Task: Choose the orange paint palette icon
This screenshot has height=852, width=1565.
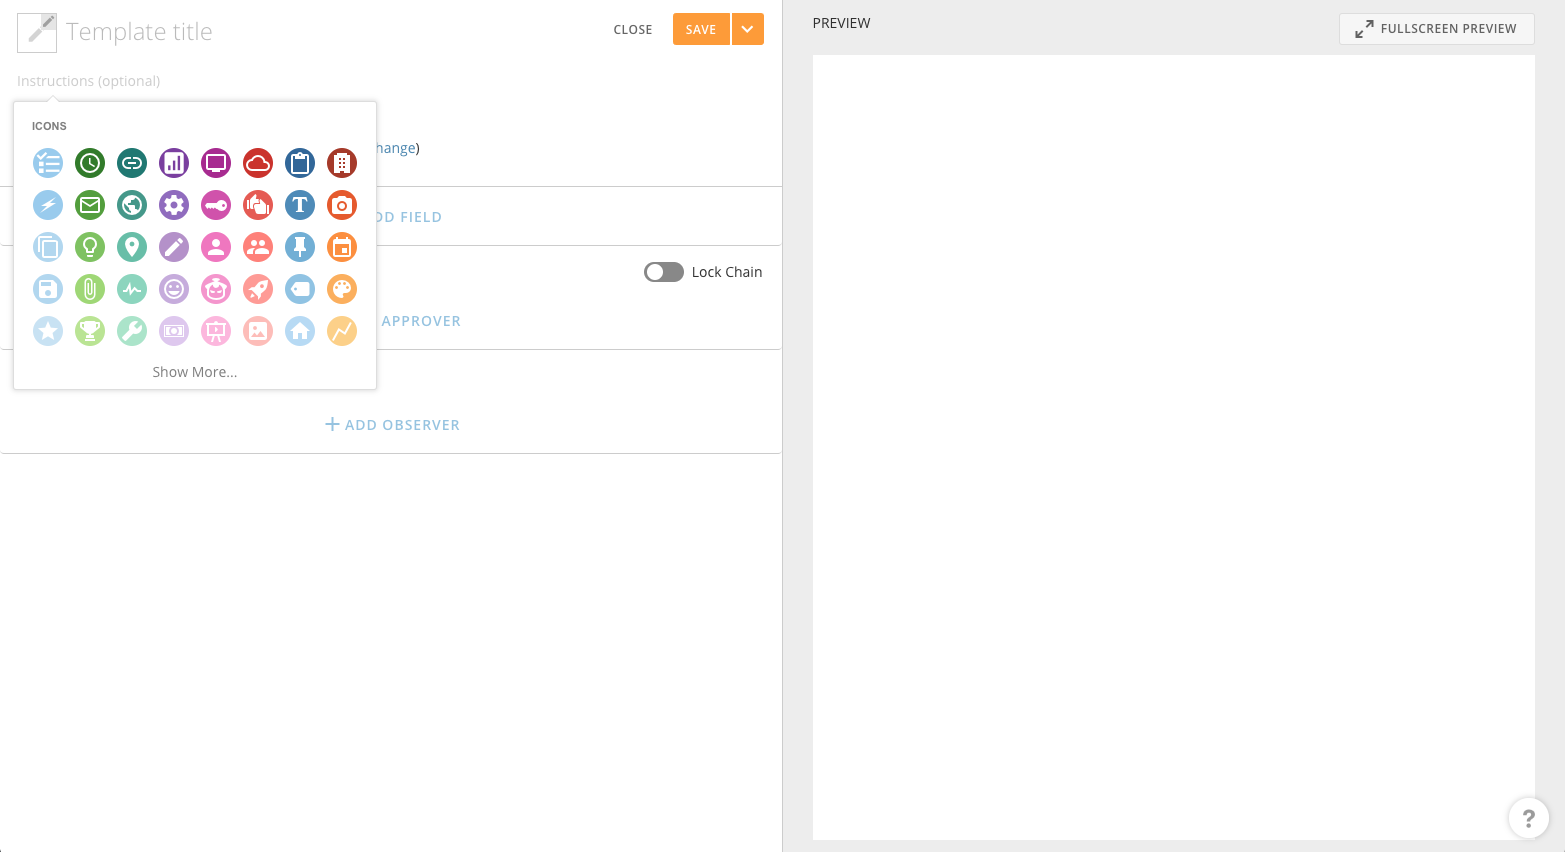Action: [x=342, y=289]
